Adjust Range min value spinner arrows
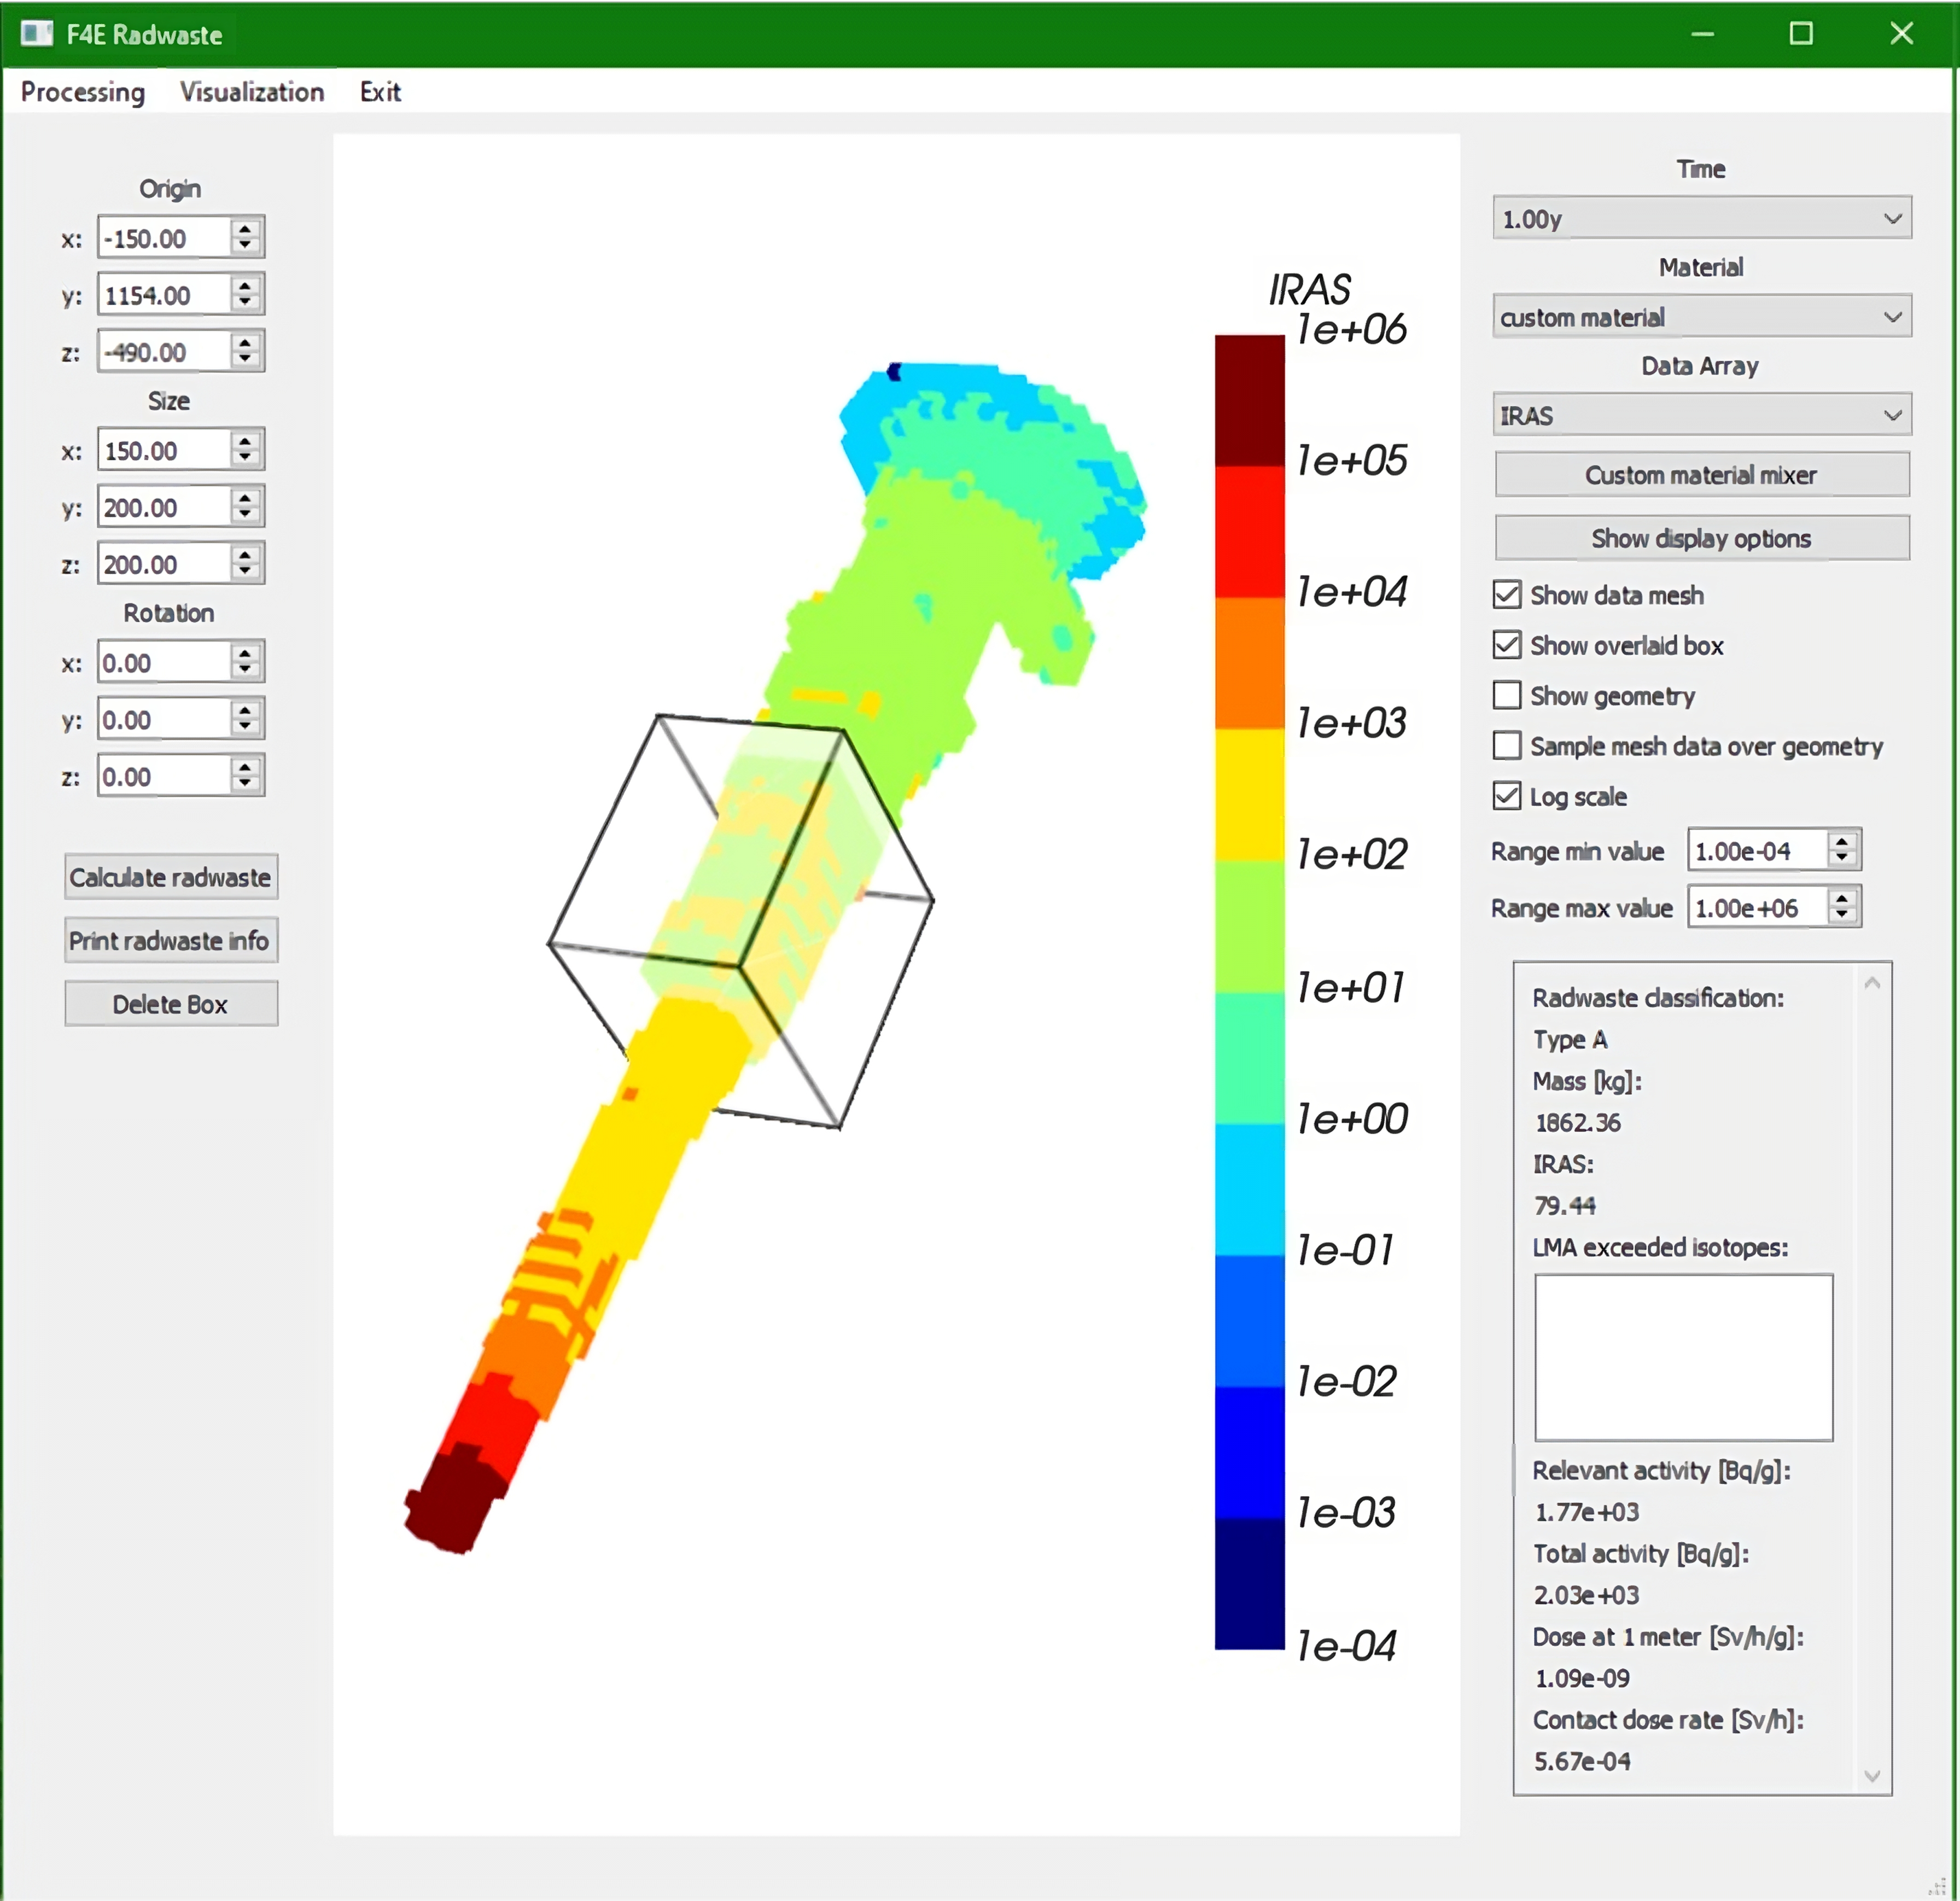The image size is (1960, 1901). point(1843,851)
